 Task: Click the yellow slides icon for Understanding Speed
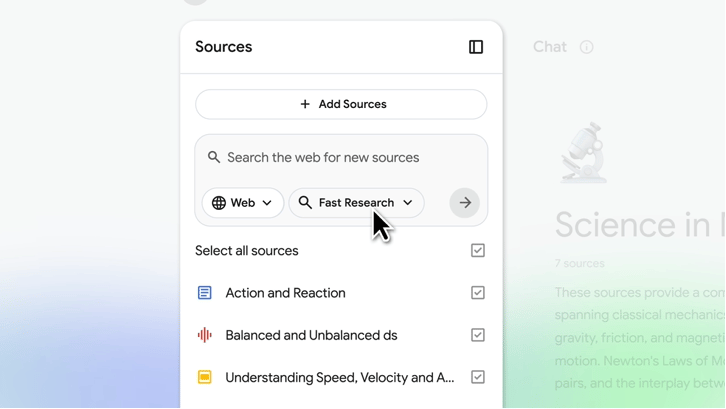pos(205,377)
